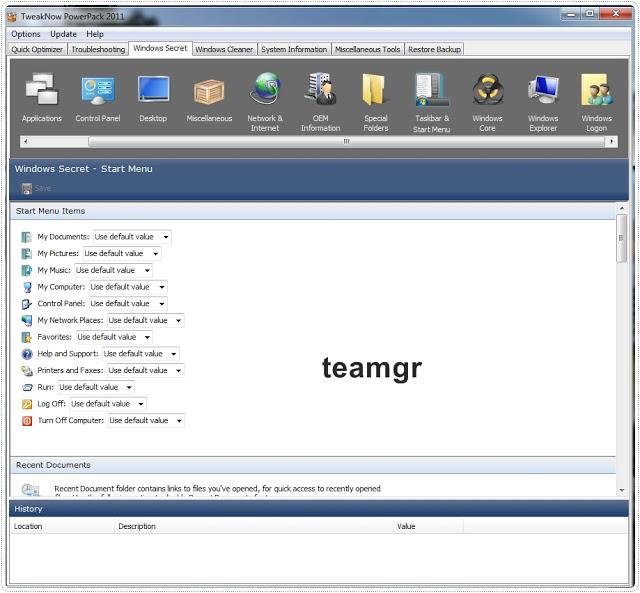640x593 pixels.
Task: Open the Run value dropdown
Action: click(96, 387)
